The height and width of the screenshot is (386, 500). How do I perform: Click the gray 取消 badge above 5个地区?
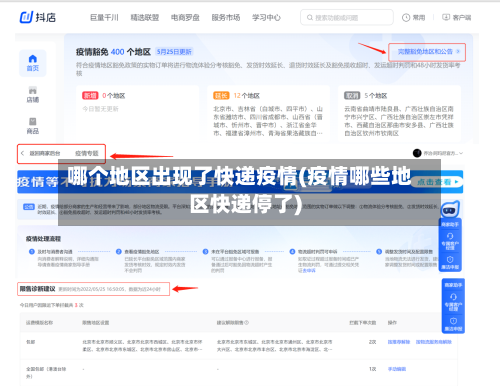coord(352,96)
